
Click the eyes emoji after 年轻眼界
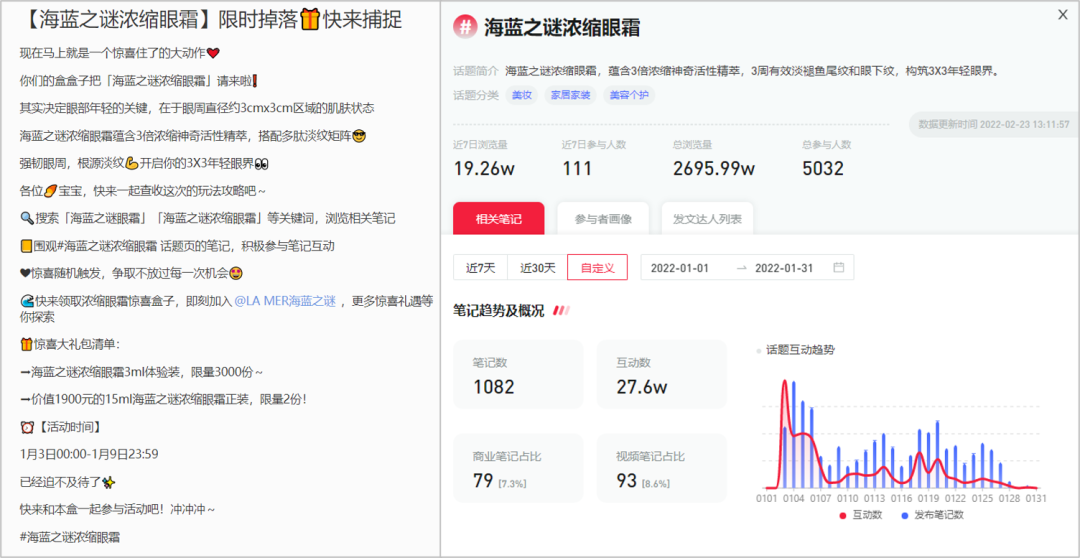click(x=261, y=164)
